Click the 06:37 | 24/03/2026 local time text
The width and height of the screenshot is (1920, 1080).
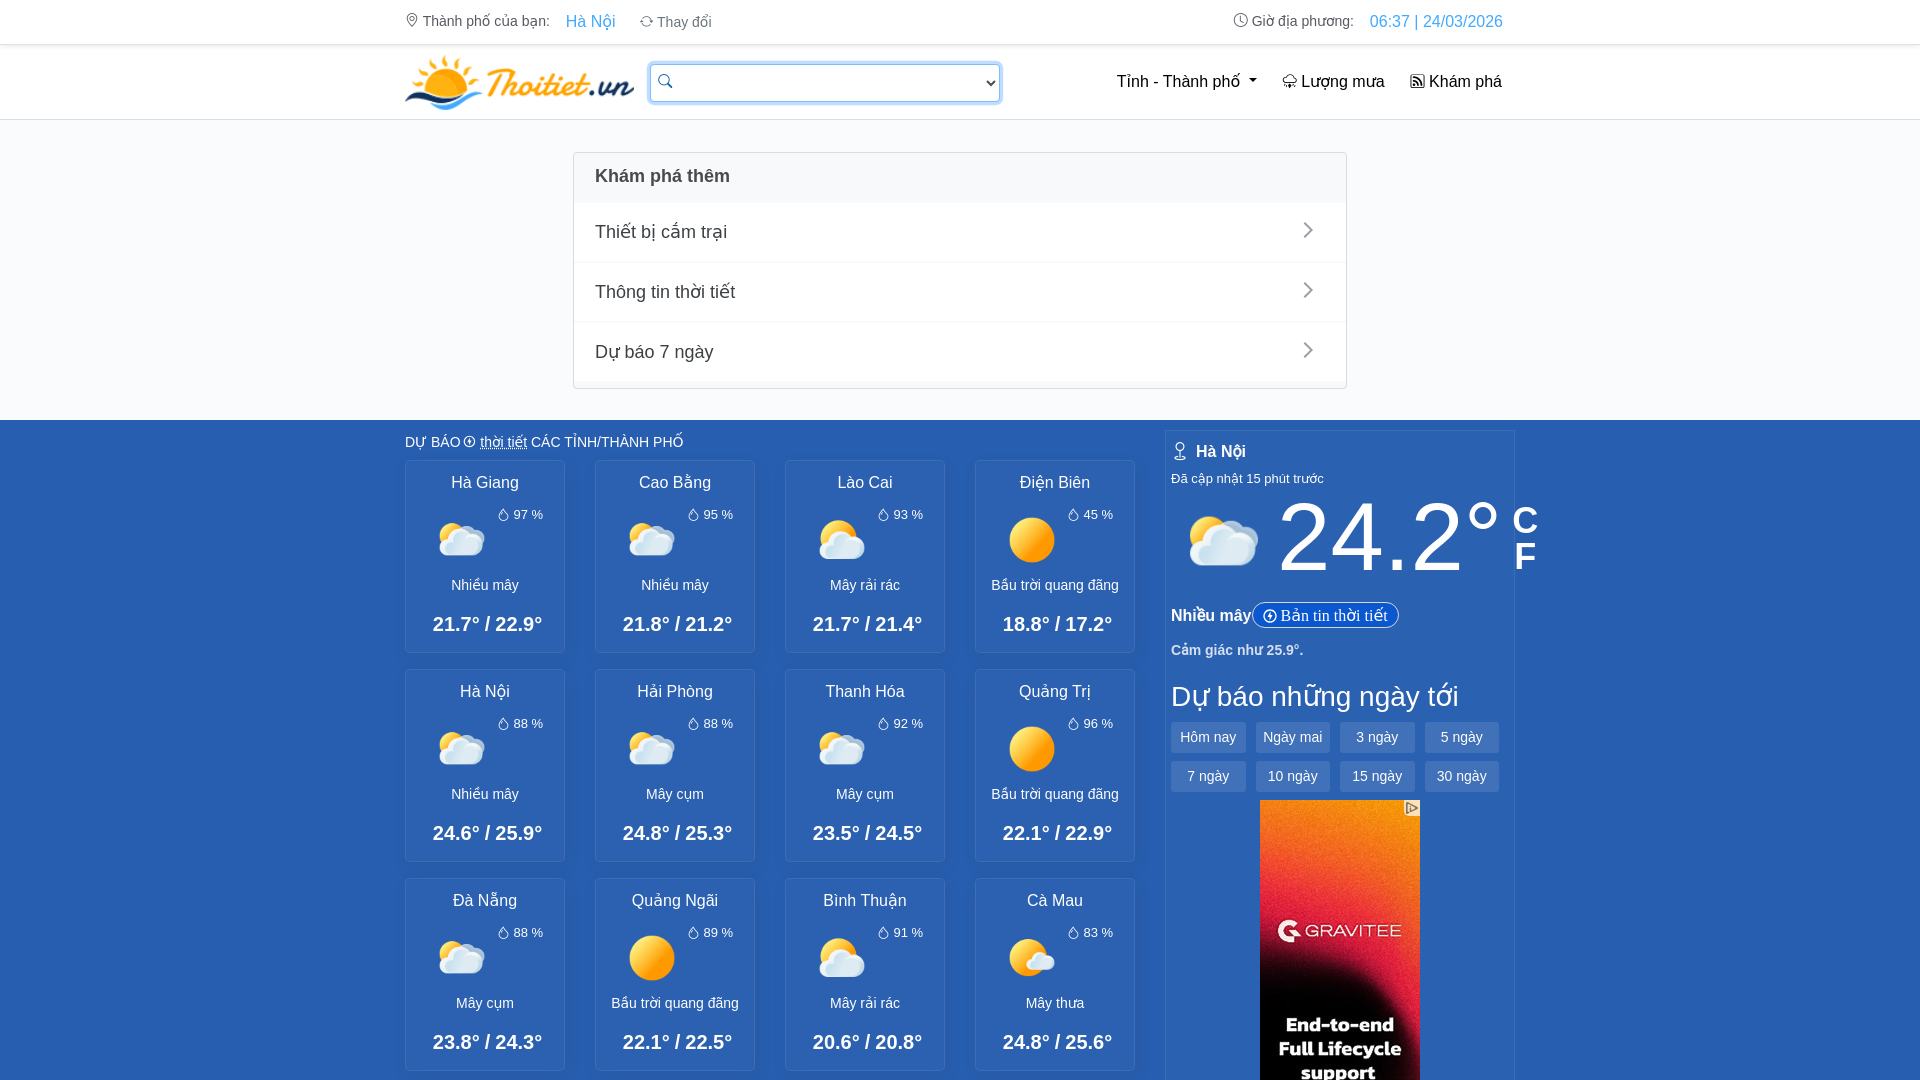[1435, 21]
